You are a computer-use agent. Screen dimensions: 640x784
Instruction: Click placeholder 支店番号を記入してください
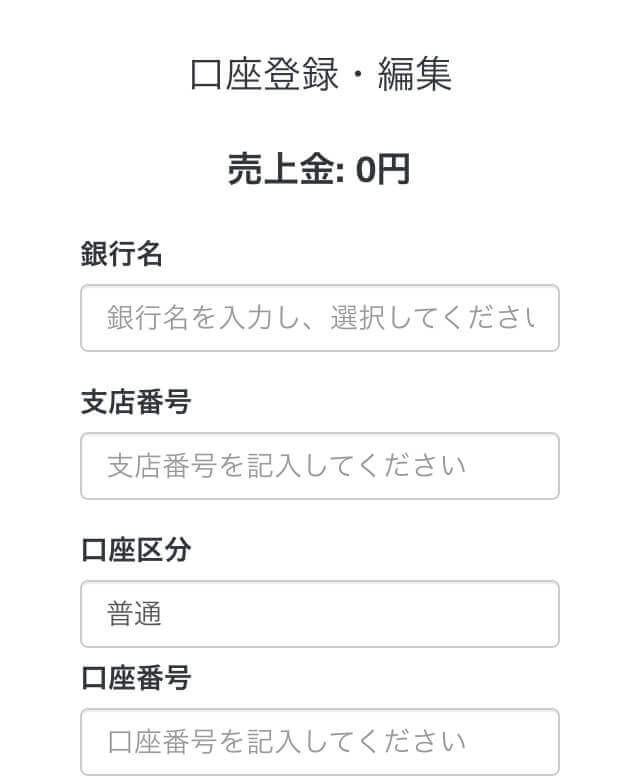(286, 466)
